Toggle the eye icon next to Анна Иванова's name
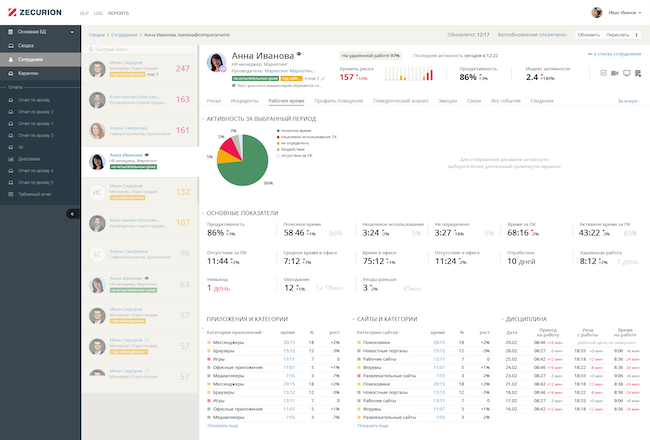 coord(300,56)
